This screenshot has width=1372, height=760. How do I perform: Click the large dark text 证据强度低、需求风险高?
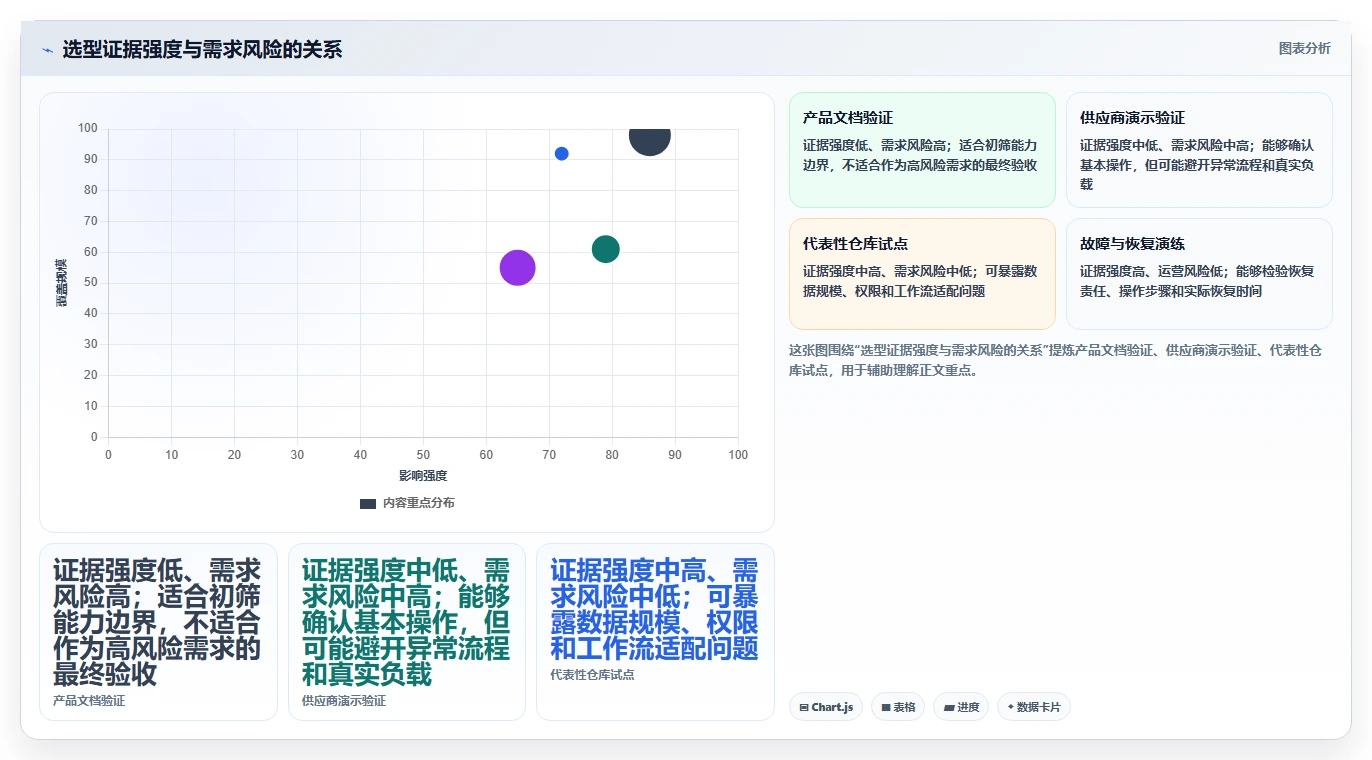click(157, 622)
